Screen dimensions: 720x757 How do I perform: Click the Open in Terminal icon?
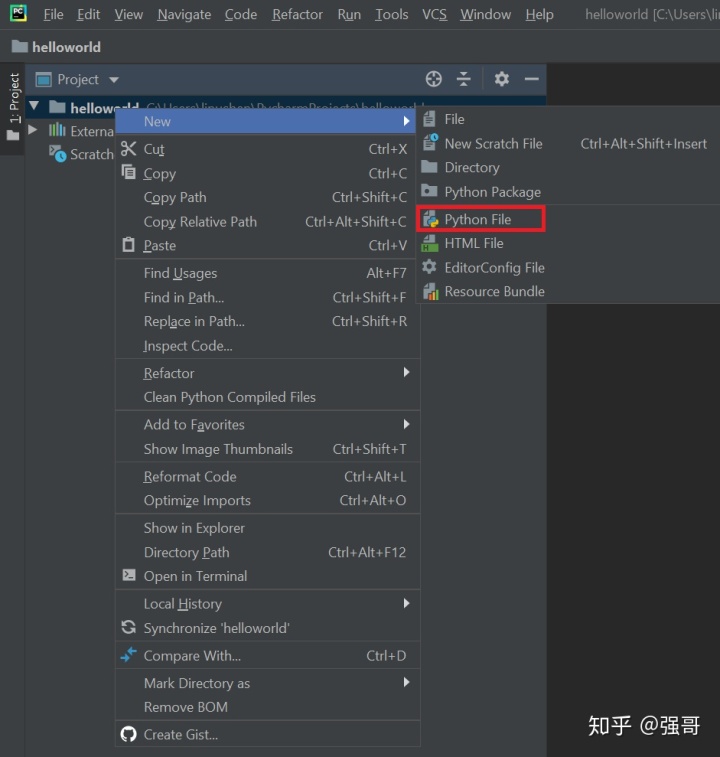pos(129,575)
